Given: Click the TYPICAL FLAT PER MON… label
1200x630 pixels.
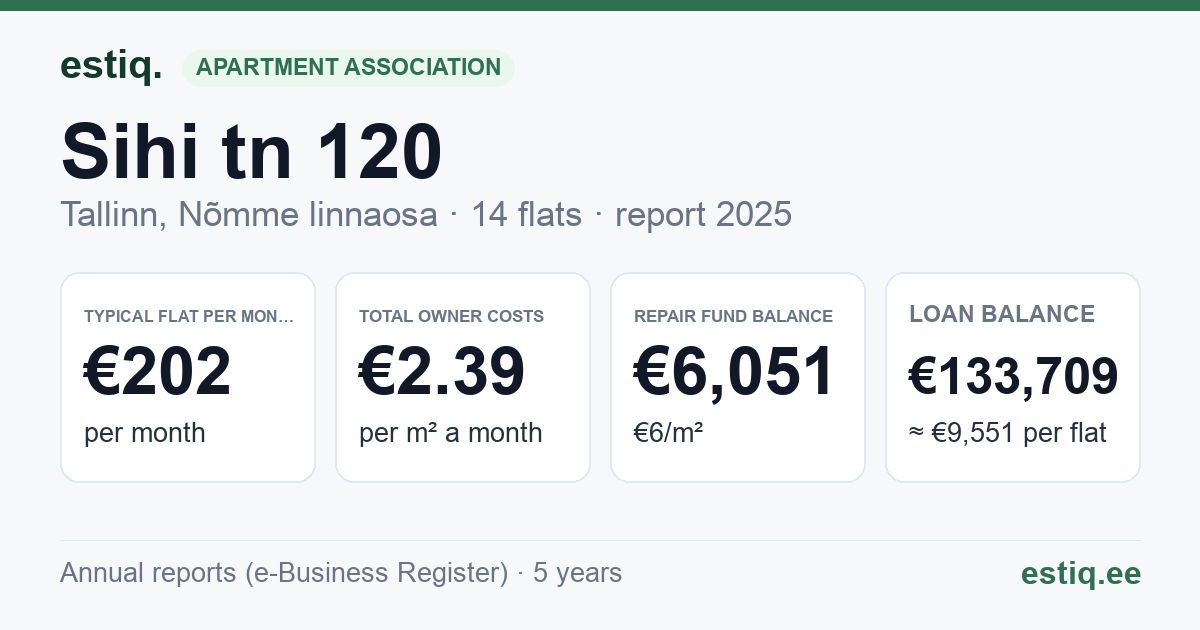Looking at the screenshot, I should [x=189, y=316].
